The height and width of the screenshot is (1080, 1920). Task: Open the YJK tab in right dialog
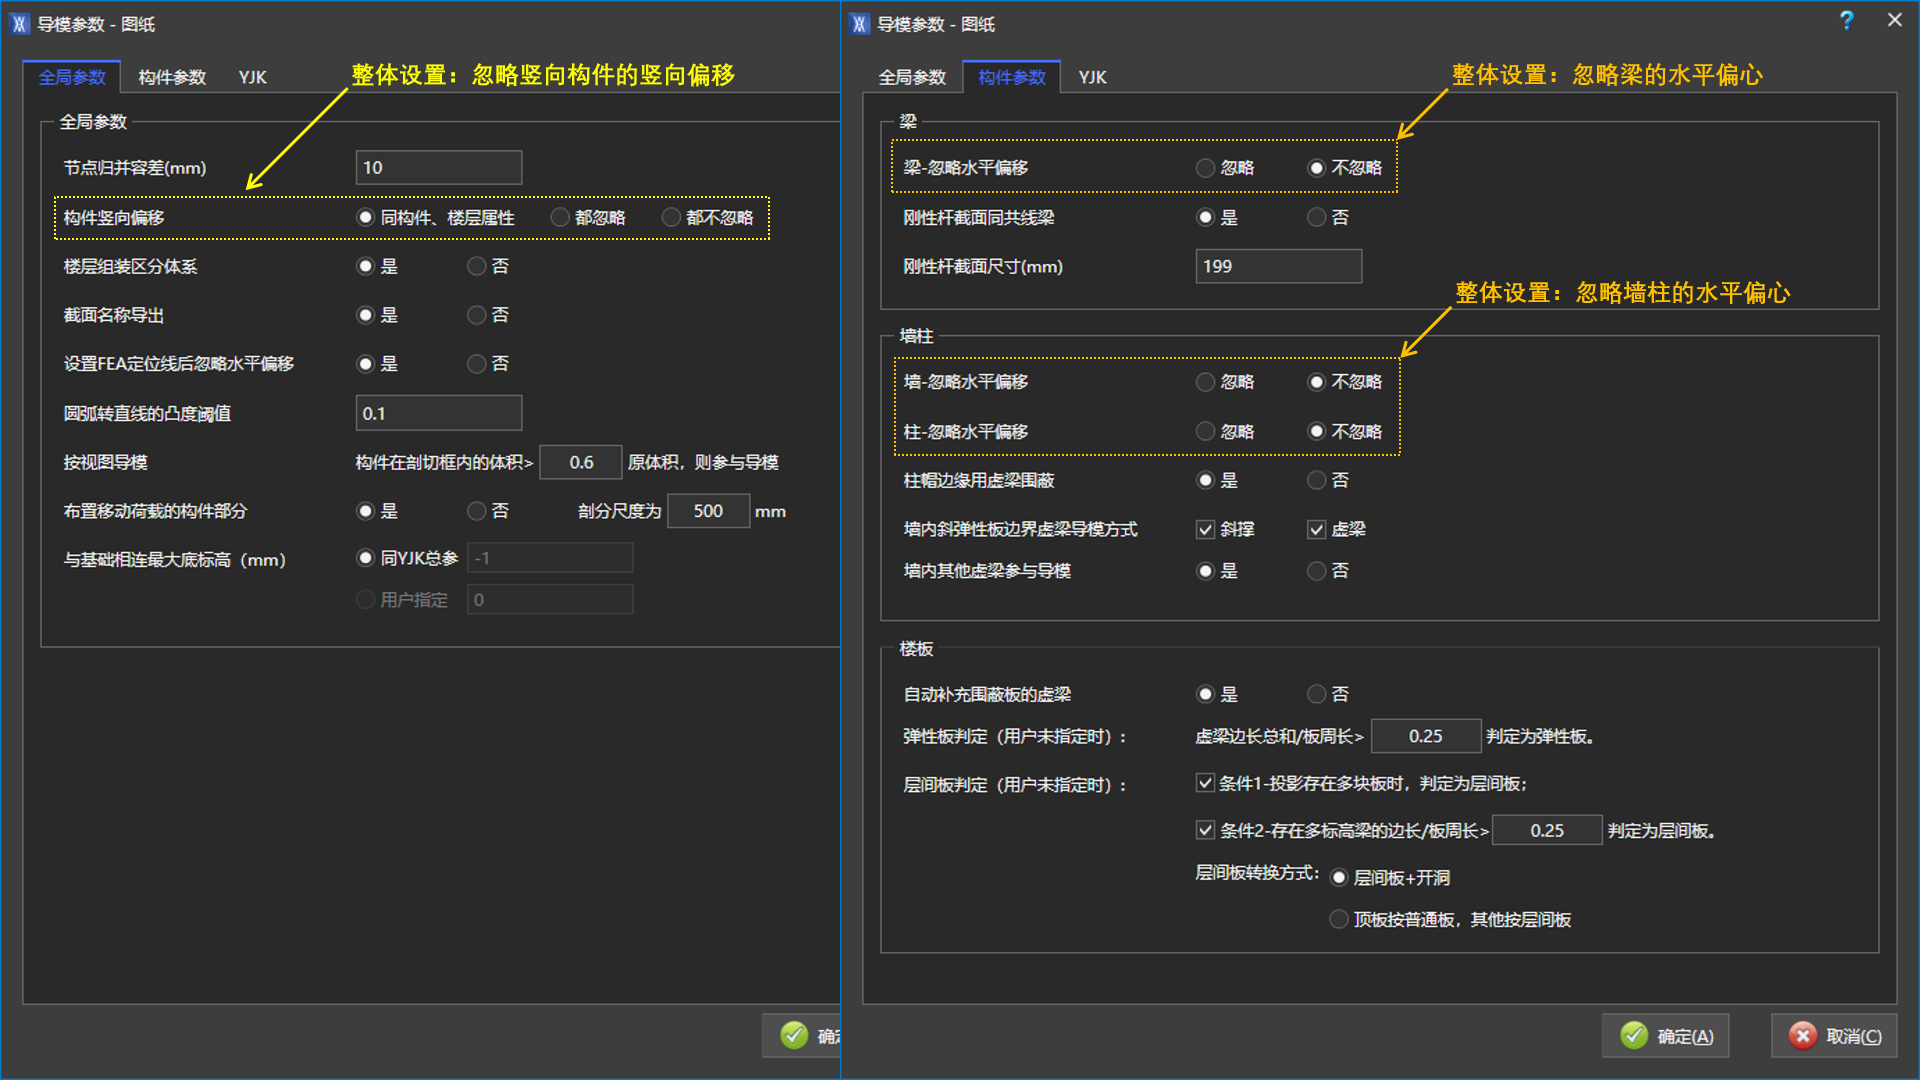[1092, 77]
